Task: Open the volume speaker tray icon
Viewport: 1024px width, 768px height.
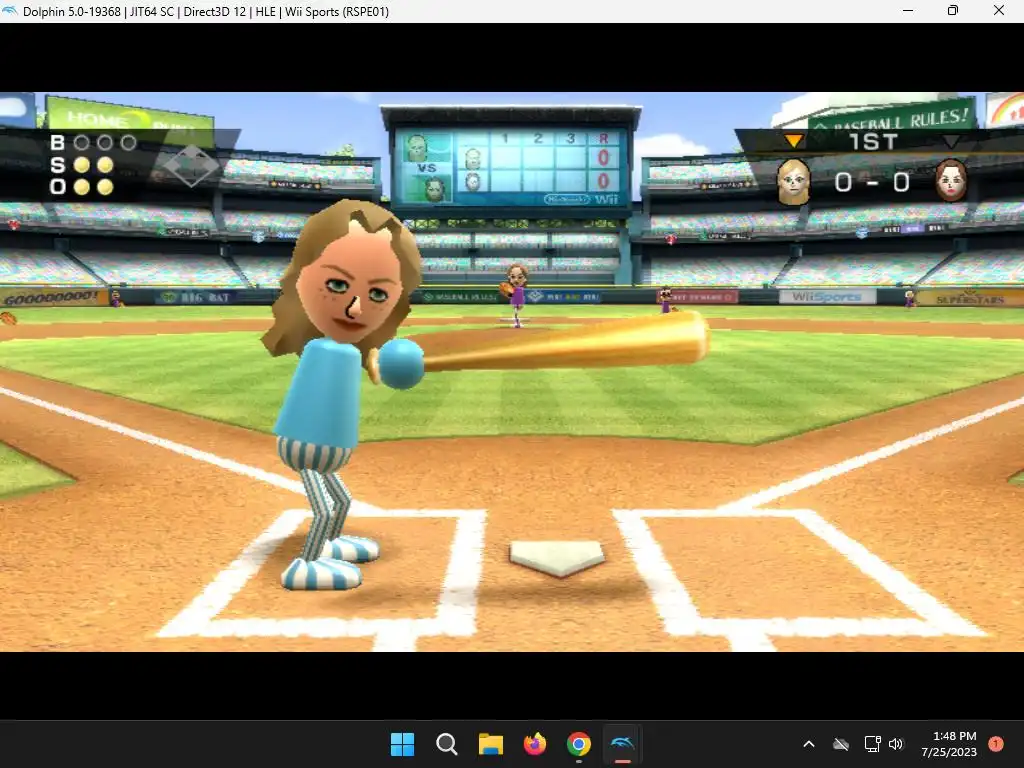Action: coord(896,744)
